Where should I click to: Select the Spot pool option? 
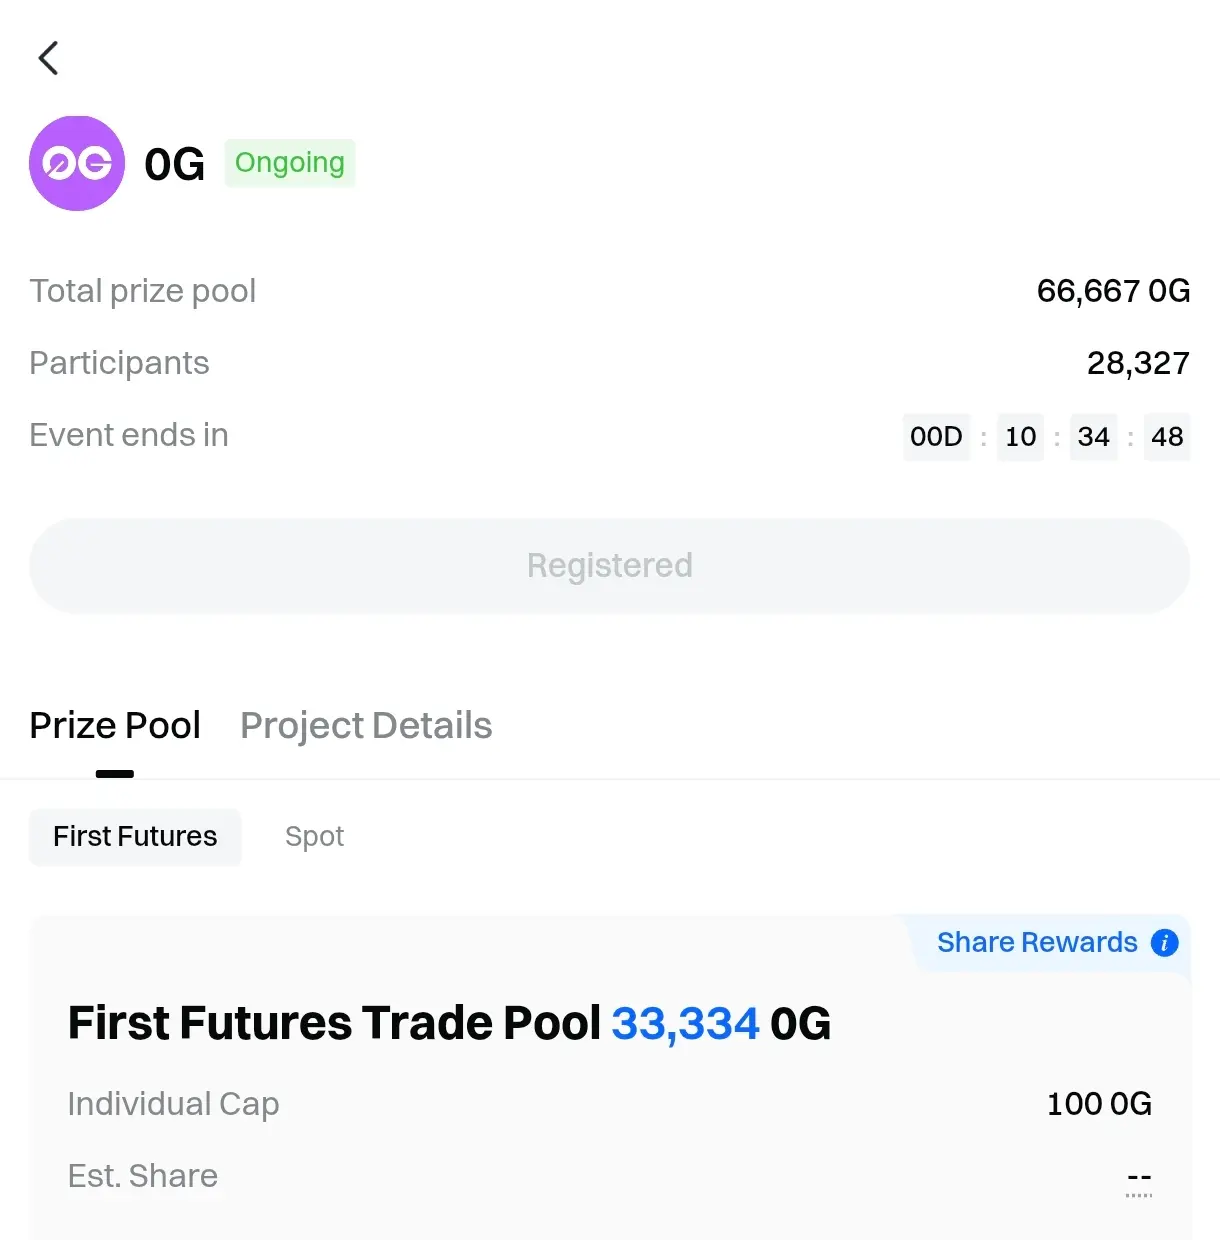click(x=314, y=837)
